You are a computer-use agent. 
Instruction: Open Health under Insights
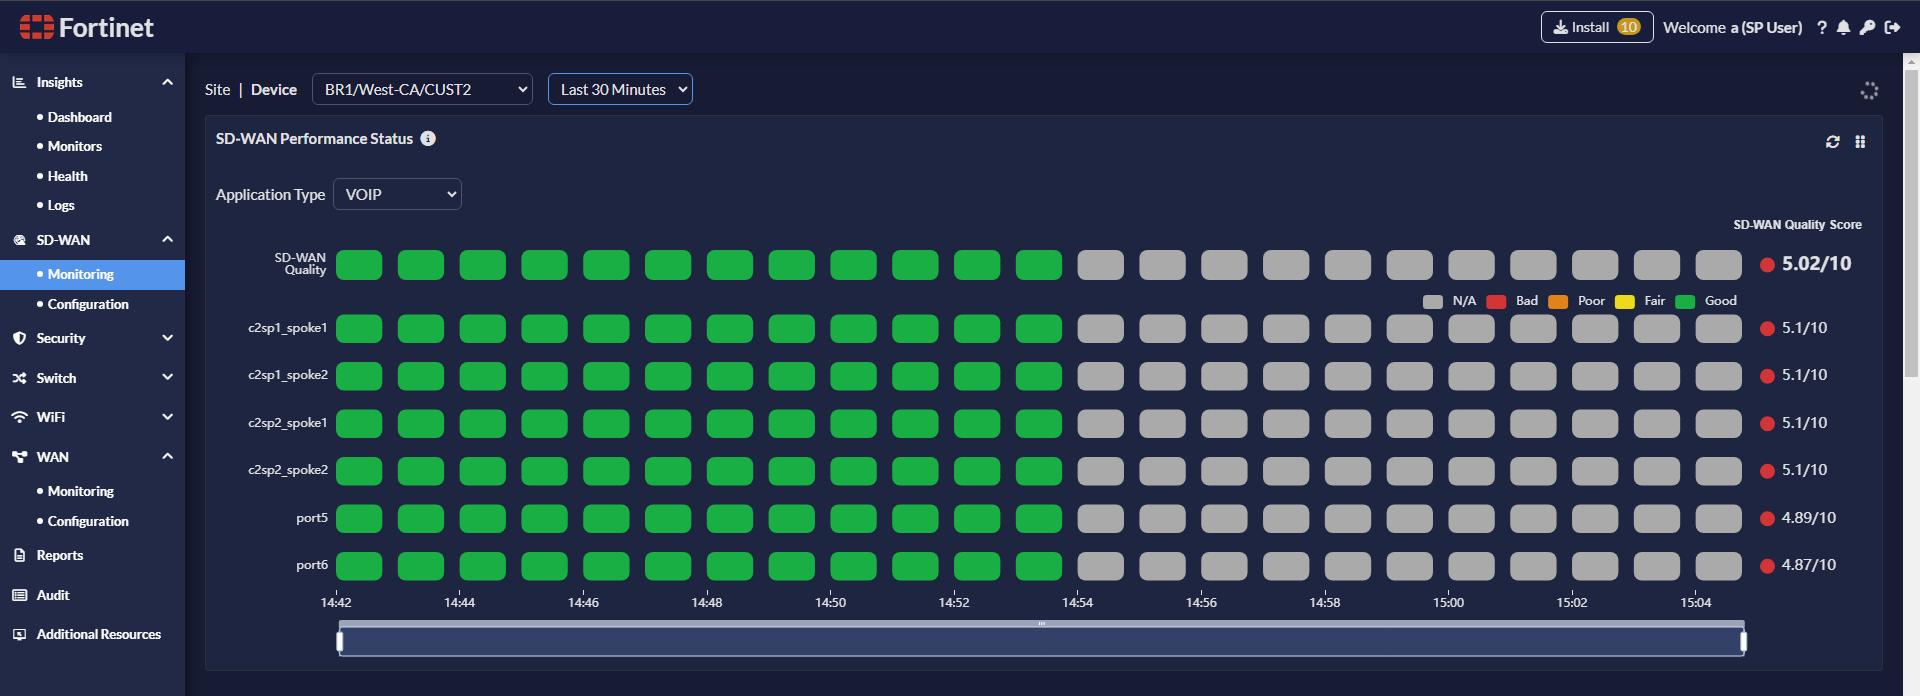(x=68, y=176)
